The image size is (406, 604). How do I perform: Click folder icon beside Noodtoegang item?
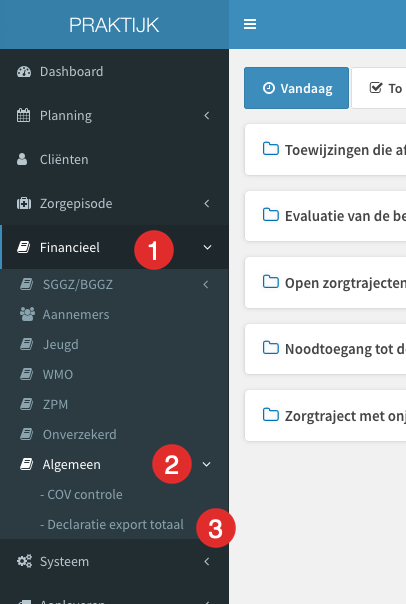[x=271, y=348]
